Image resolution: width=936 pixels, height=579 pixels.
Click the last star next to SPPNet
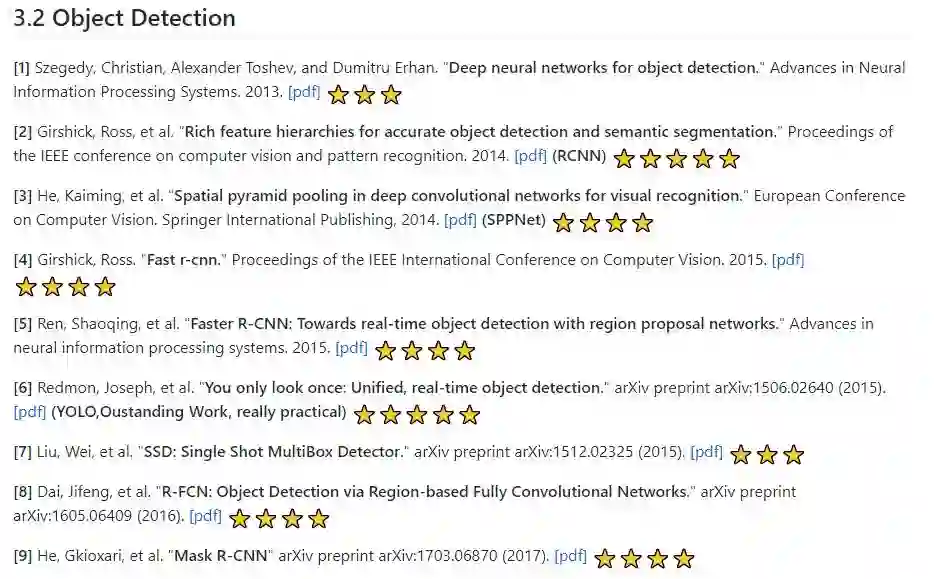point(643,223)
